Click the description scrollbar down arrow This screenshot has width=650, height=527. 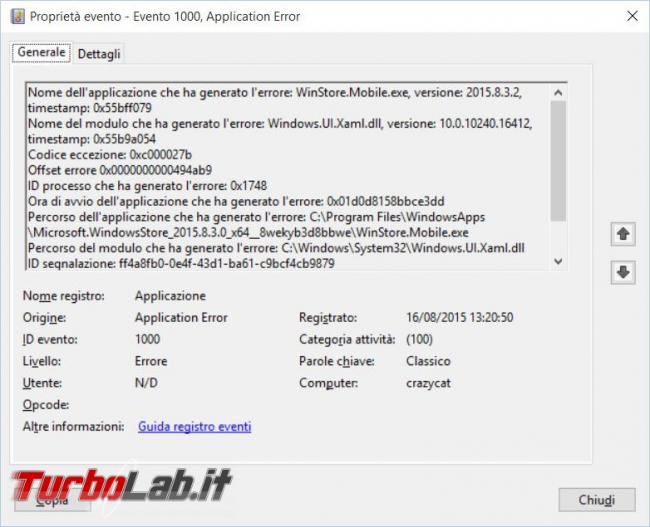tap(558, 261)
